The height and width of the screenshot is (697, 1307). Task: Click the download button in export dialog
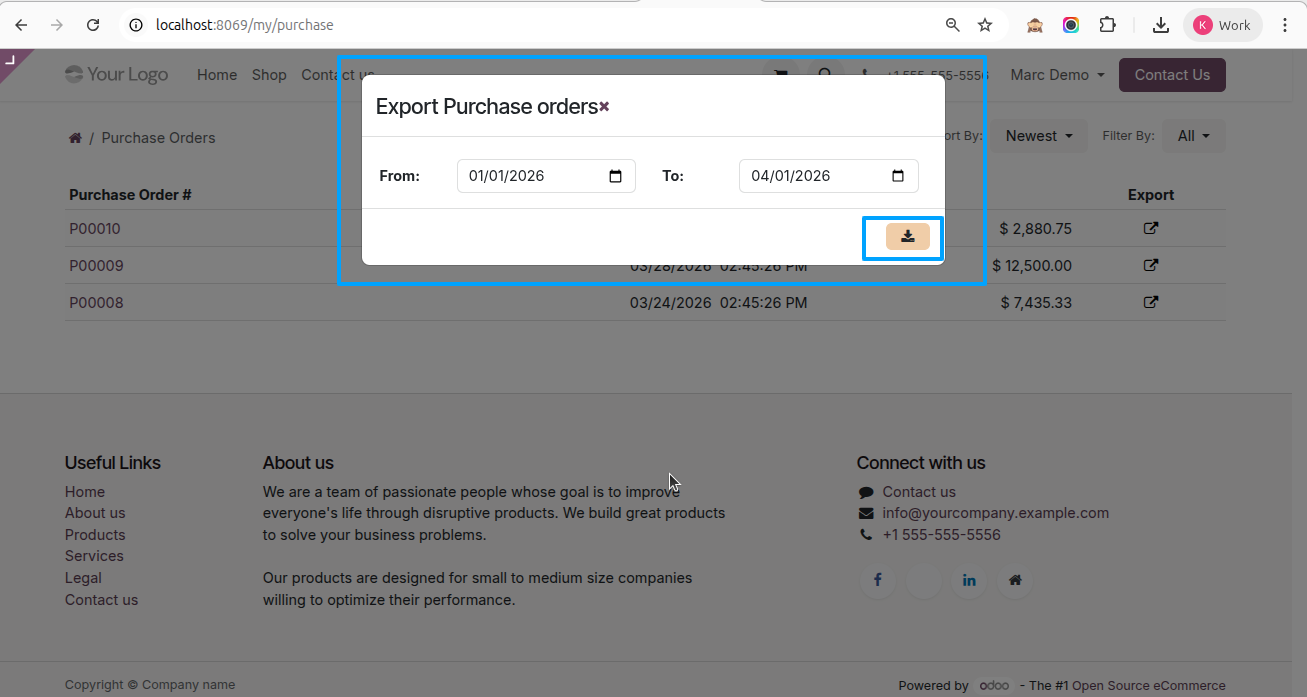point(907,237)
